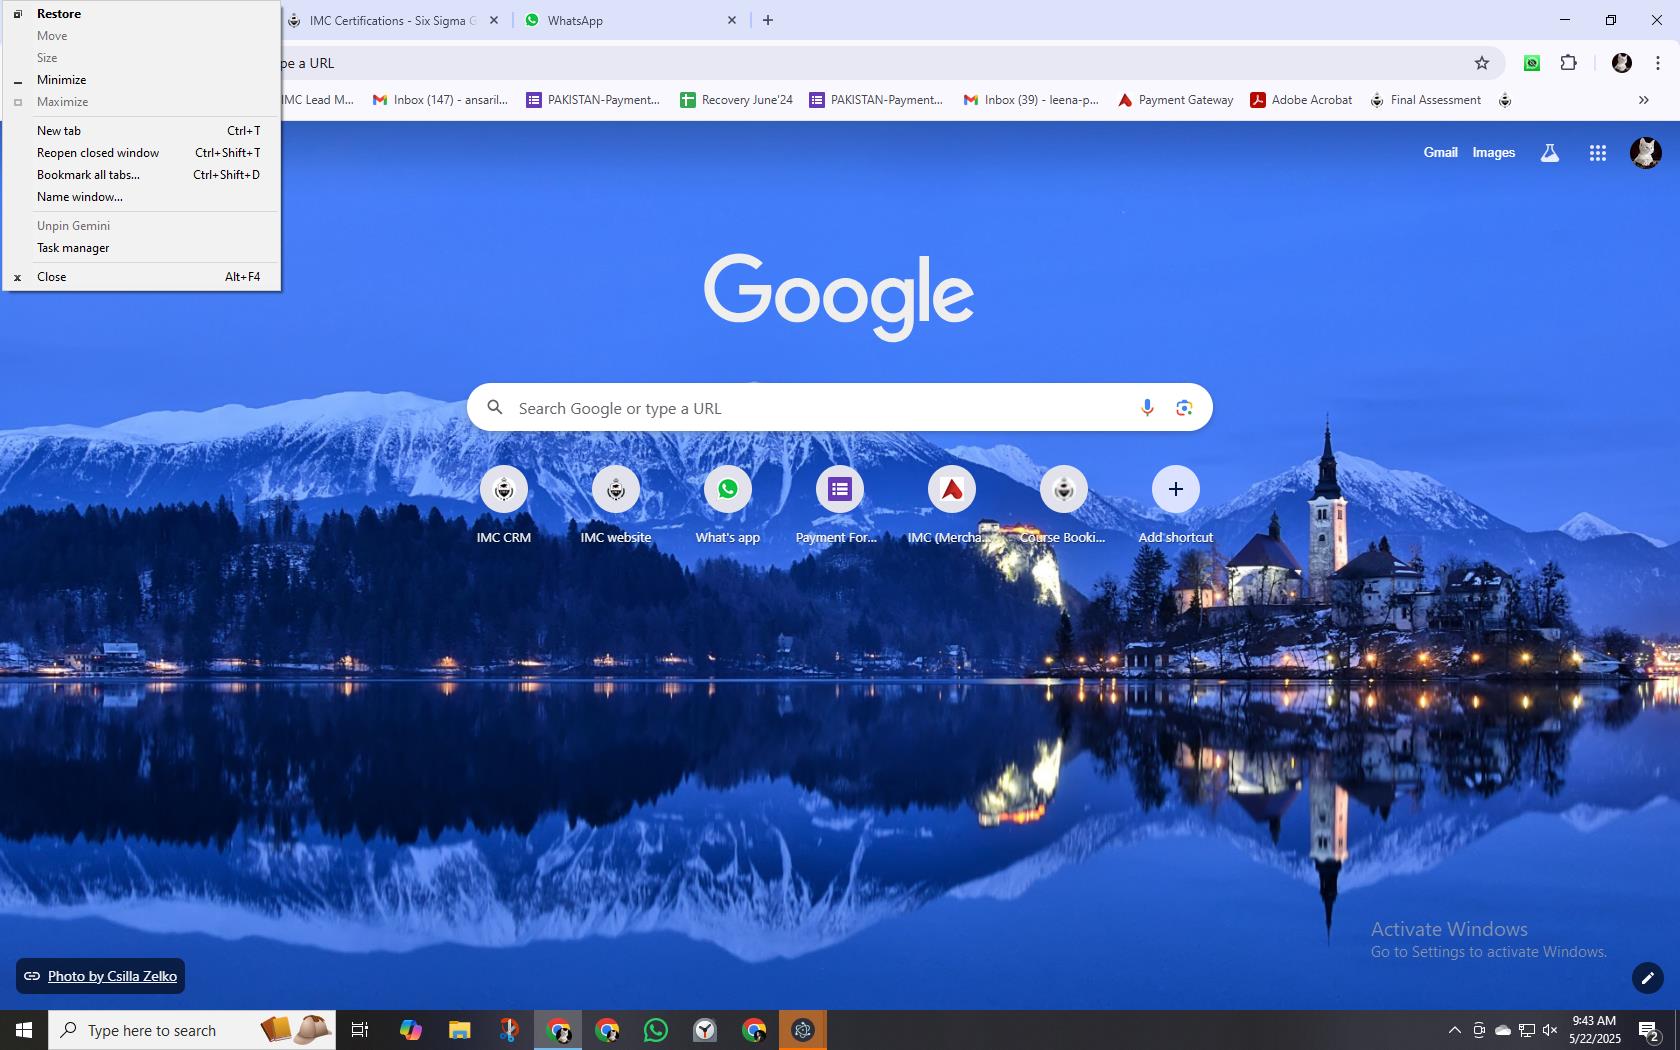
Task: Start voice search with microphone icon
Action: (1147, 407)
